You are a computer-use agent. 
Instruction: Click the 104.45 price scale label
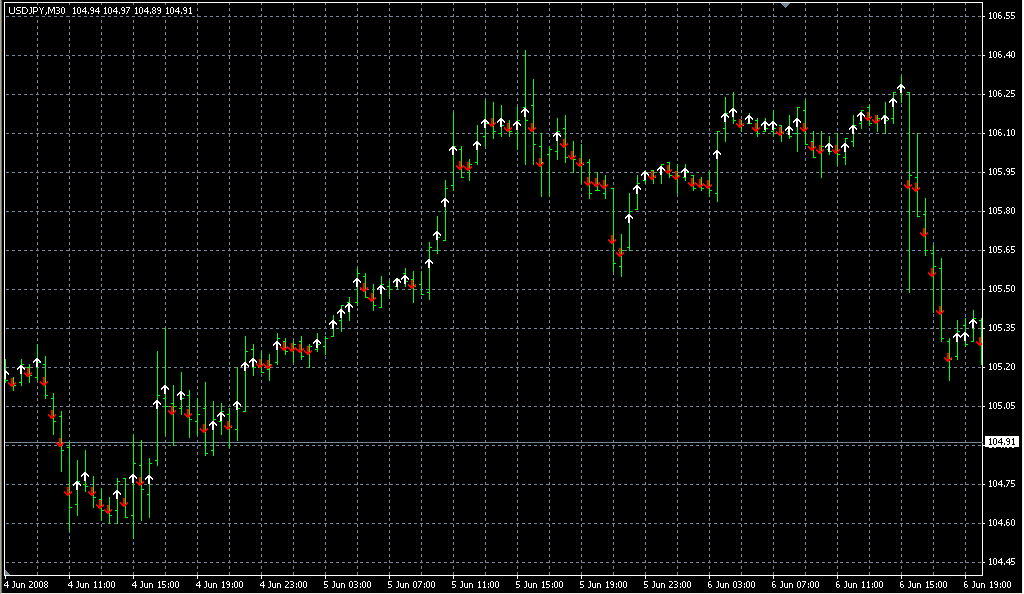tap(1001, 562)
